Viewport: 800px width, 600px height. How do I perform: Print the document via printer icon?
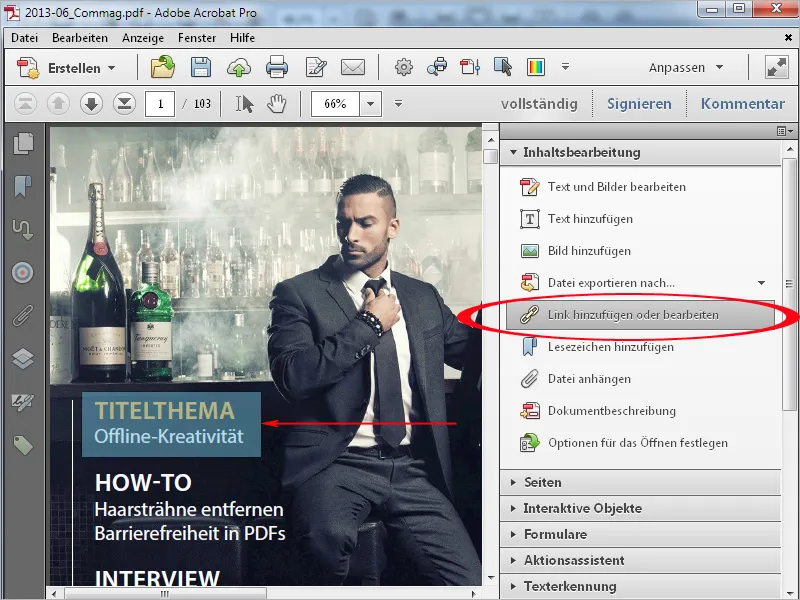[277, 67]
